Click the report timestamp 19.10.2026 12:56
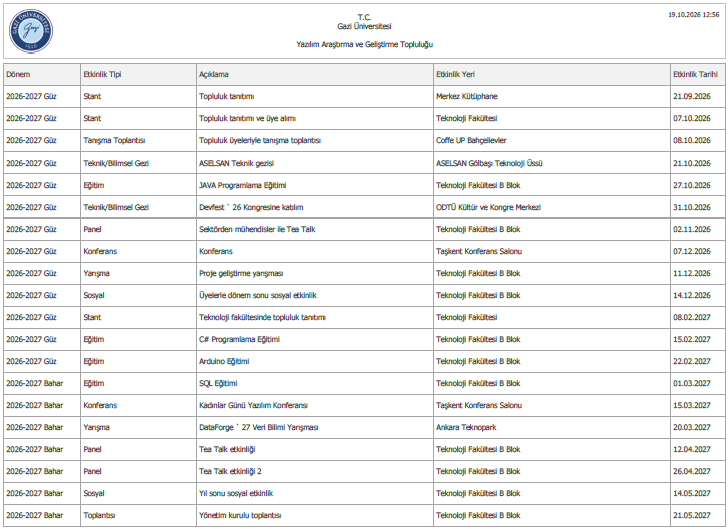The width and height of the screenshot is (728, 529). (x=693, y=15)
